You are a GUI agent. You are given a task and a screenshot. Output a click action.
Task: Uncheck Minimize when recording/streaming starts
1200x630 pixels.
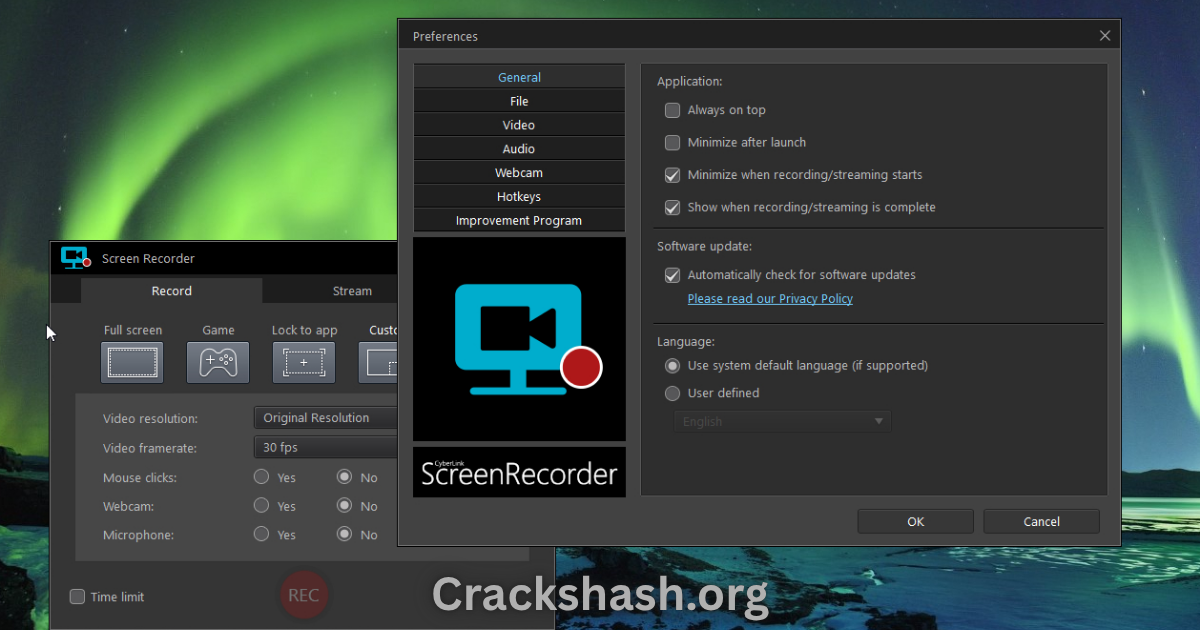673,175
